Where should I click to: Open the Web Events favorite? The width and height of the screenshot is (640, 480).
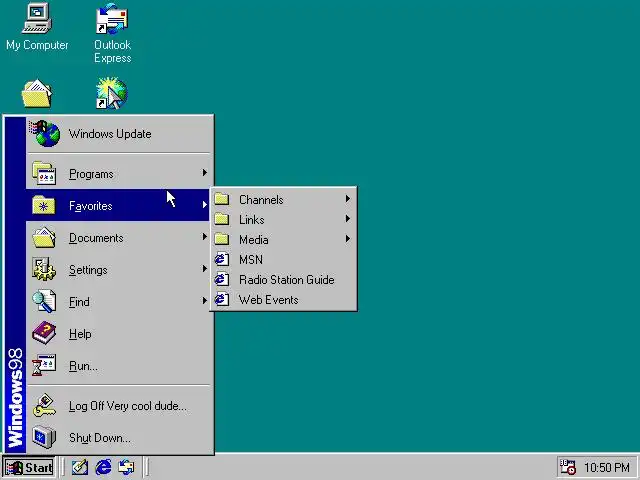(x=283, y=299)
